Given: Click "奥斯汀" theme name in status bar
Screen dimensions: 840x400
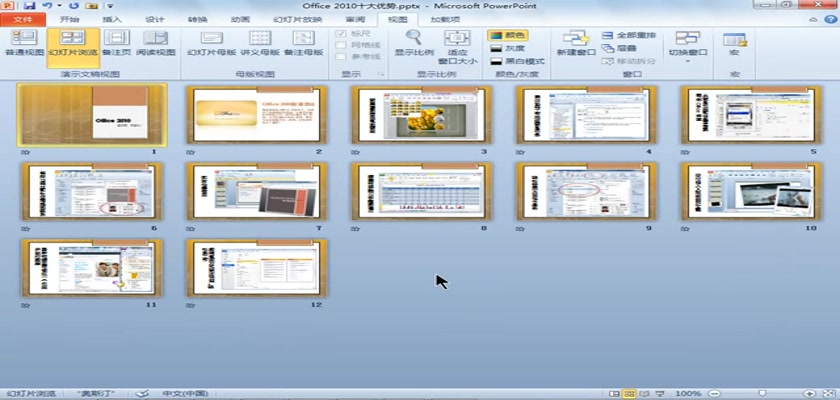Looking at the screenshot, I should click(95, 394).
